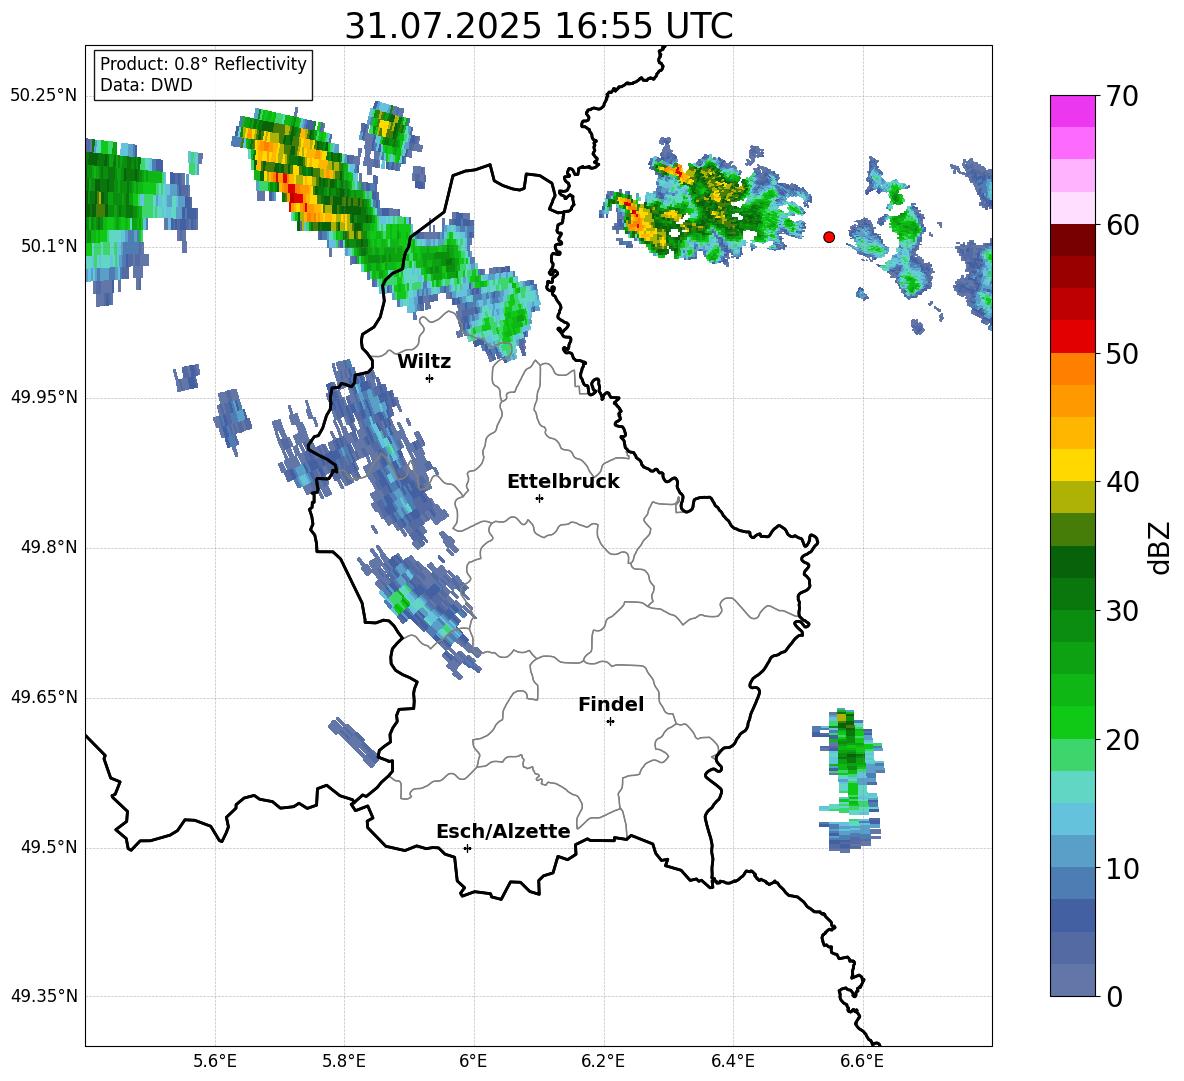
Task: Click the red dot marker east of Luxembourg
Action: click(x=829, y=237)
